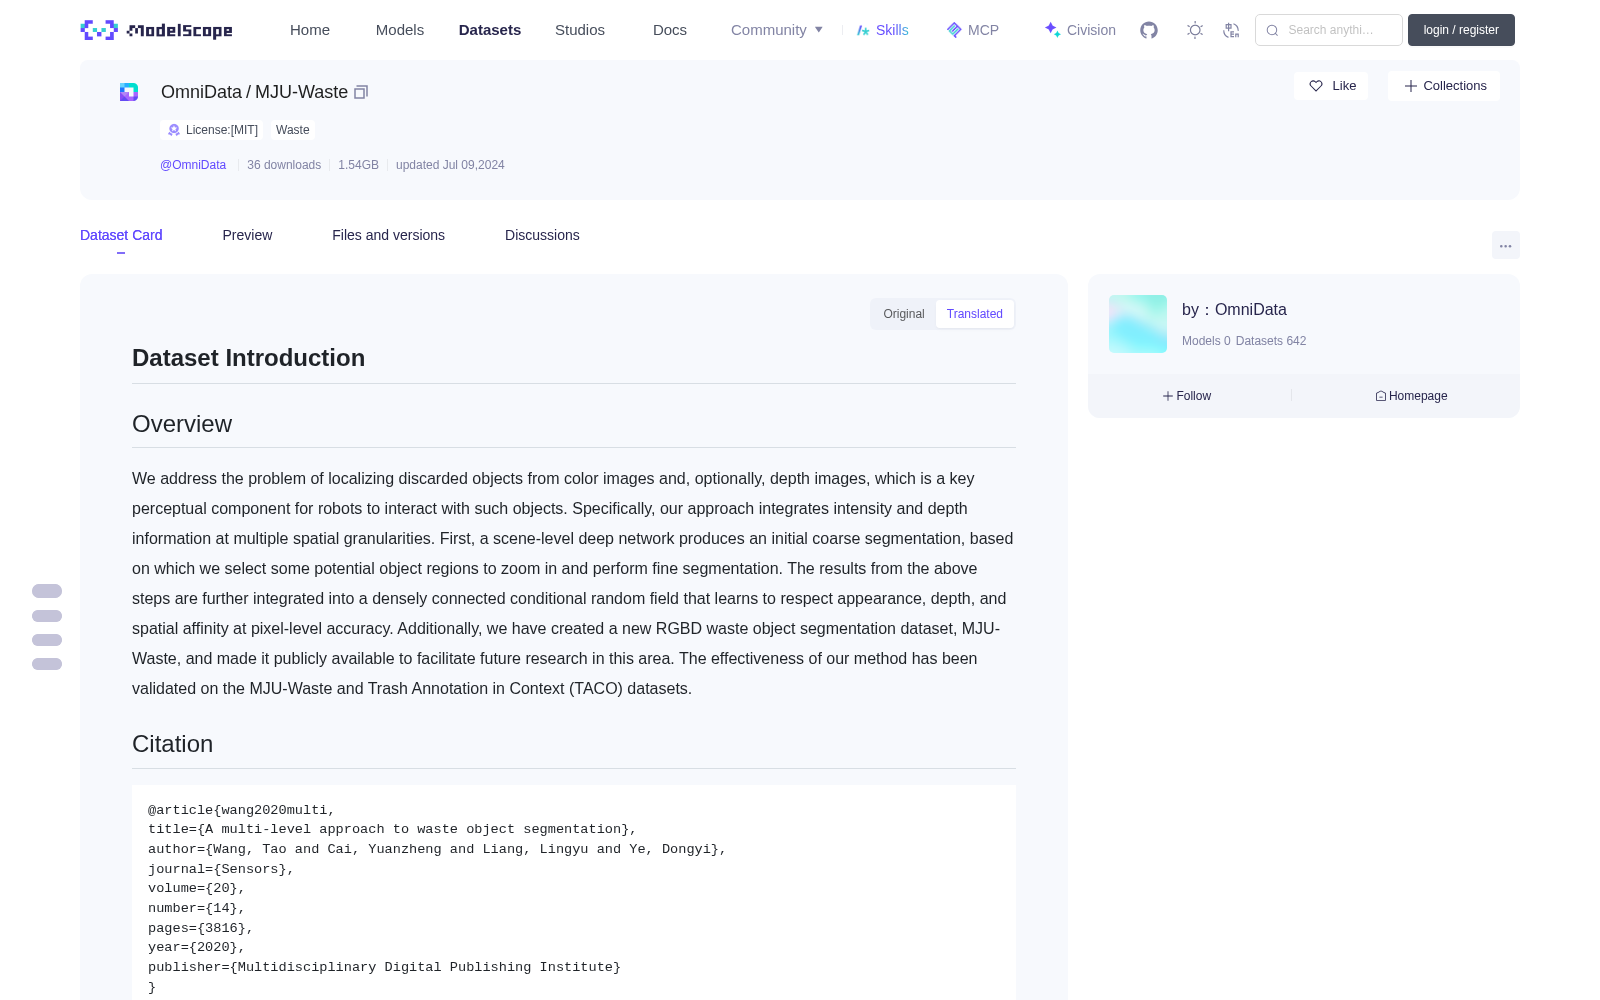
Task: Visit the OmniData Homepage
Action: [x=1411, y=396]
